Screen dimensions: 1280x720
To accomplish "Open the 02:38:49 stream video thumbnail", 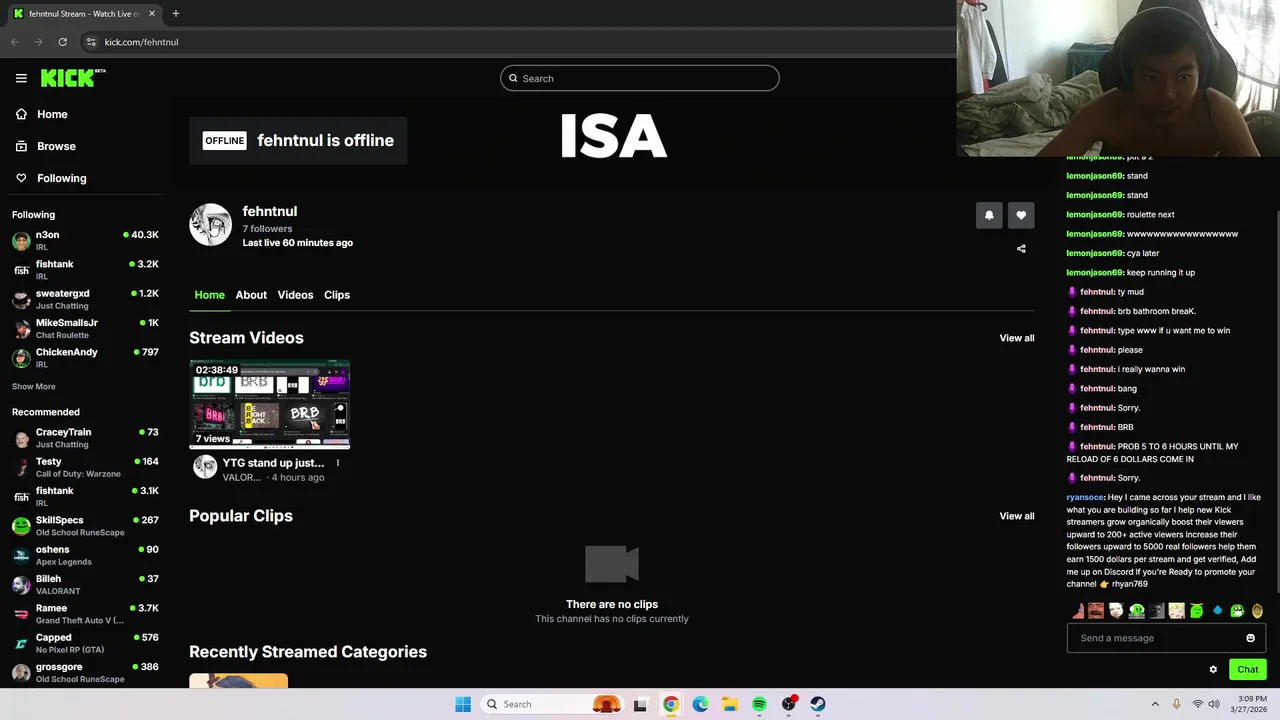I will (x=270, y=404).
